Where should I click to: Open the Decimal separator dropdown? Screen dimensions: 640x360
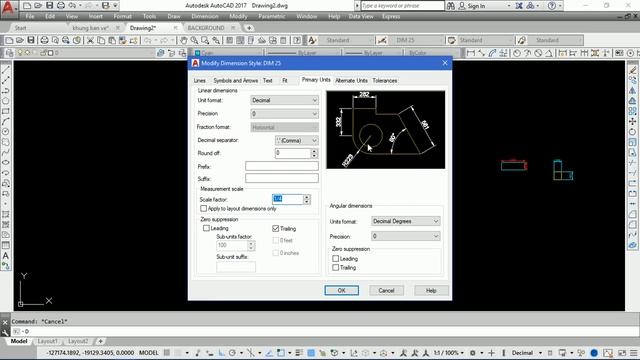296,140
